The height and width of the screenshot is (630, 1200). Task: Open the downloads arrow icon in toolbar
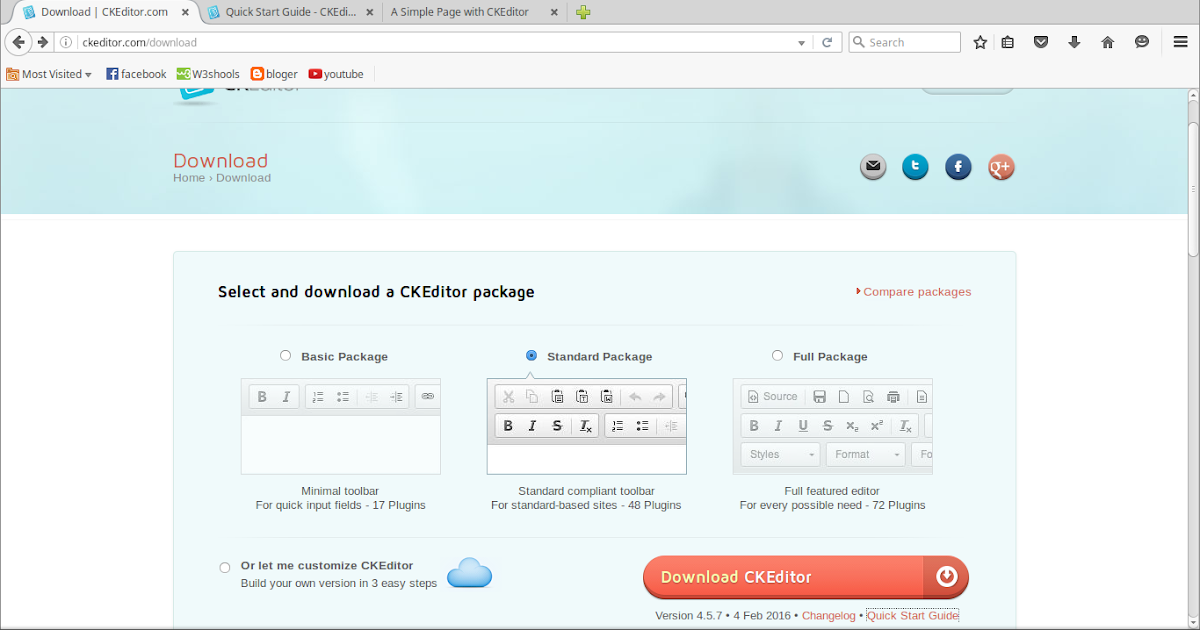(1074, 42)
